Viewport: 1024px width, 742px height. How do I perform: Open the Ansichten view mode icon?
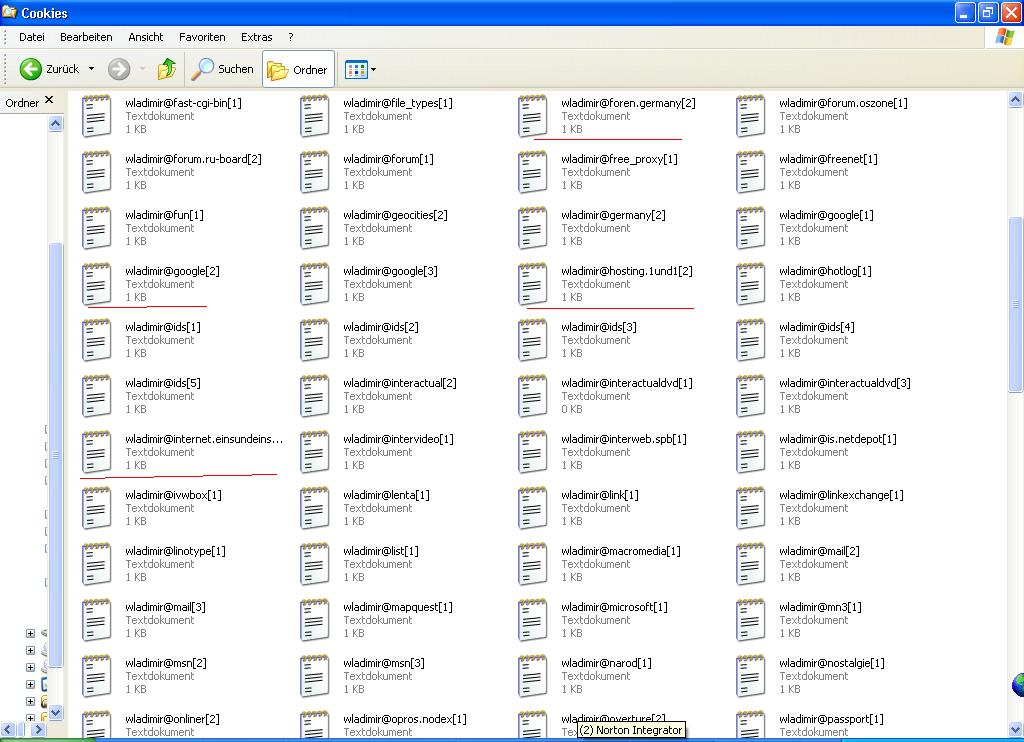pos(356,69)
